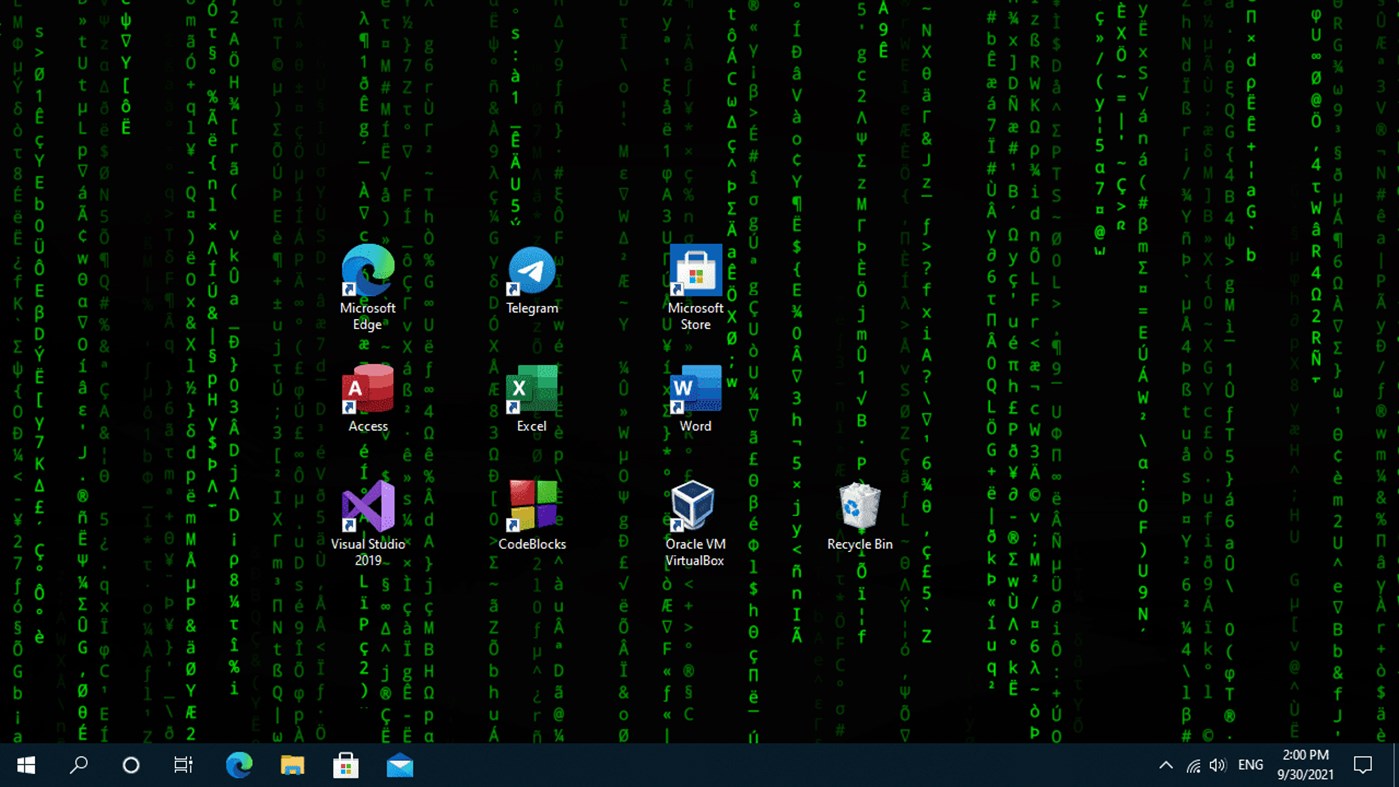Start Visual Studio 2019

point(367,505)
